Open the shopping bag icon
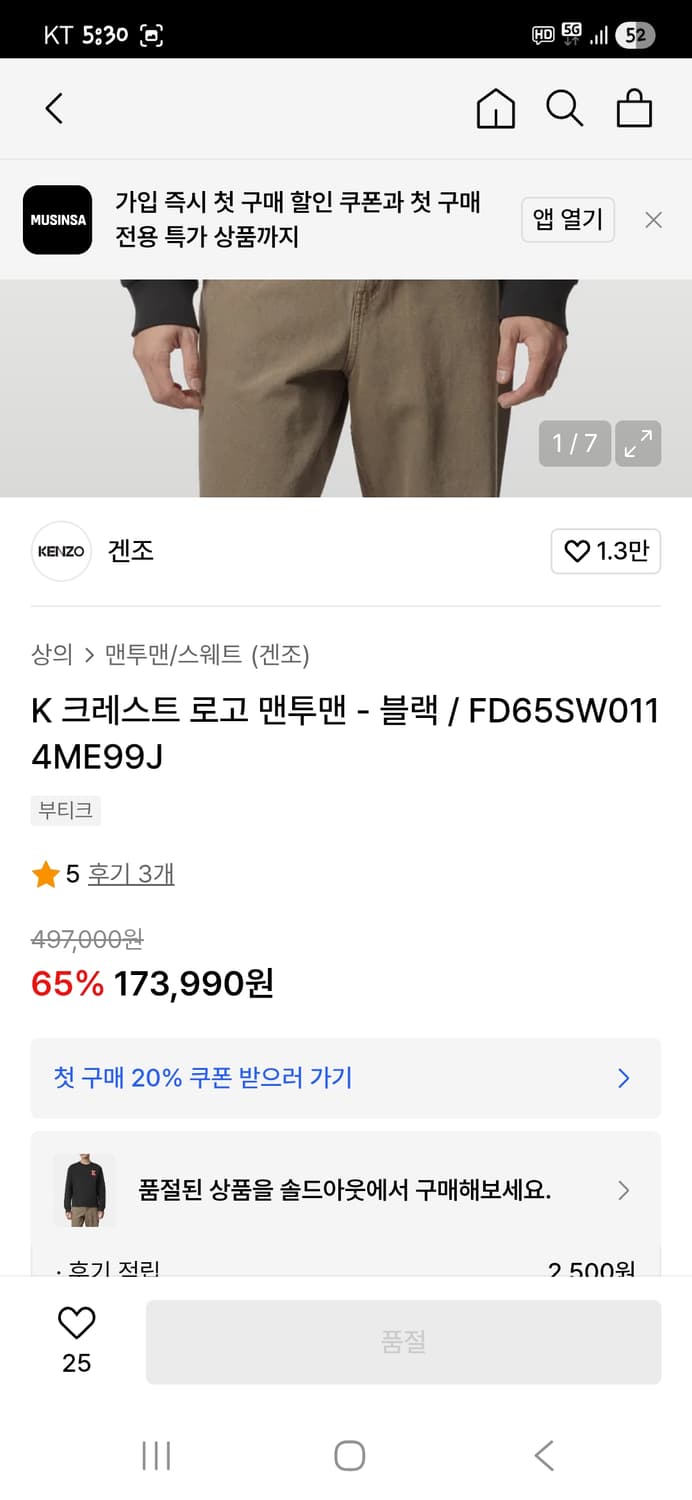The width and height of the screenshot is (692, 1500). pyautogui.click(x=634, y=108)
